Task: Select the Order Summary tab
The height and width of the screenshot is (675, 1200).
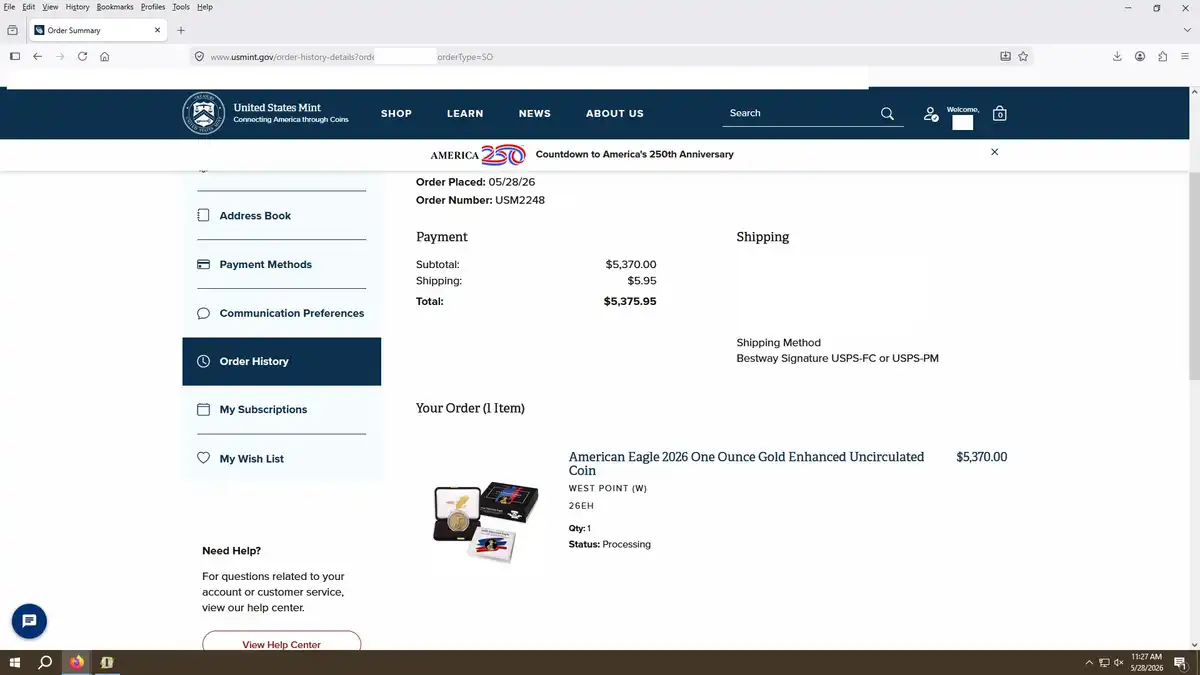Action: pyautogui.click(x=96, y=30)
